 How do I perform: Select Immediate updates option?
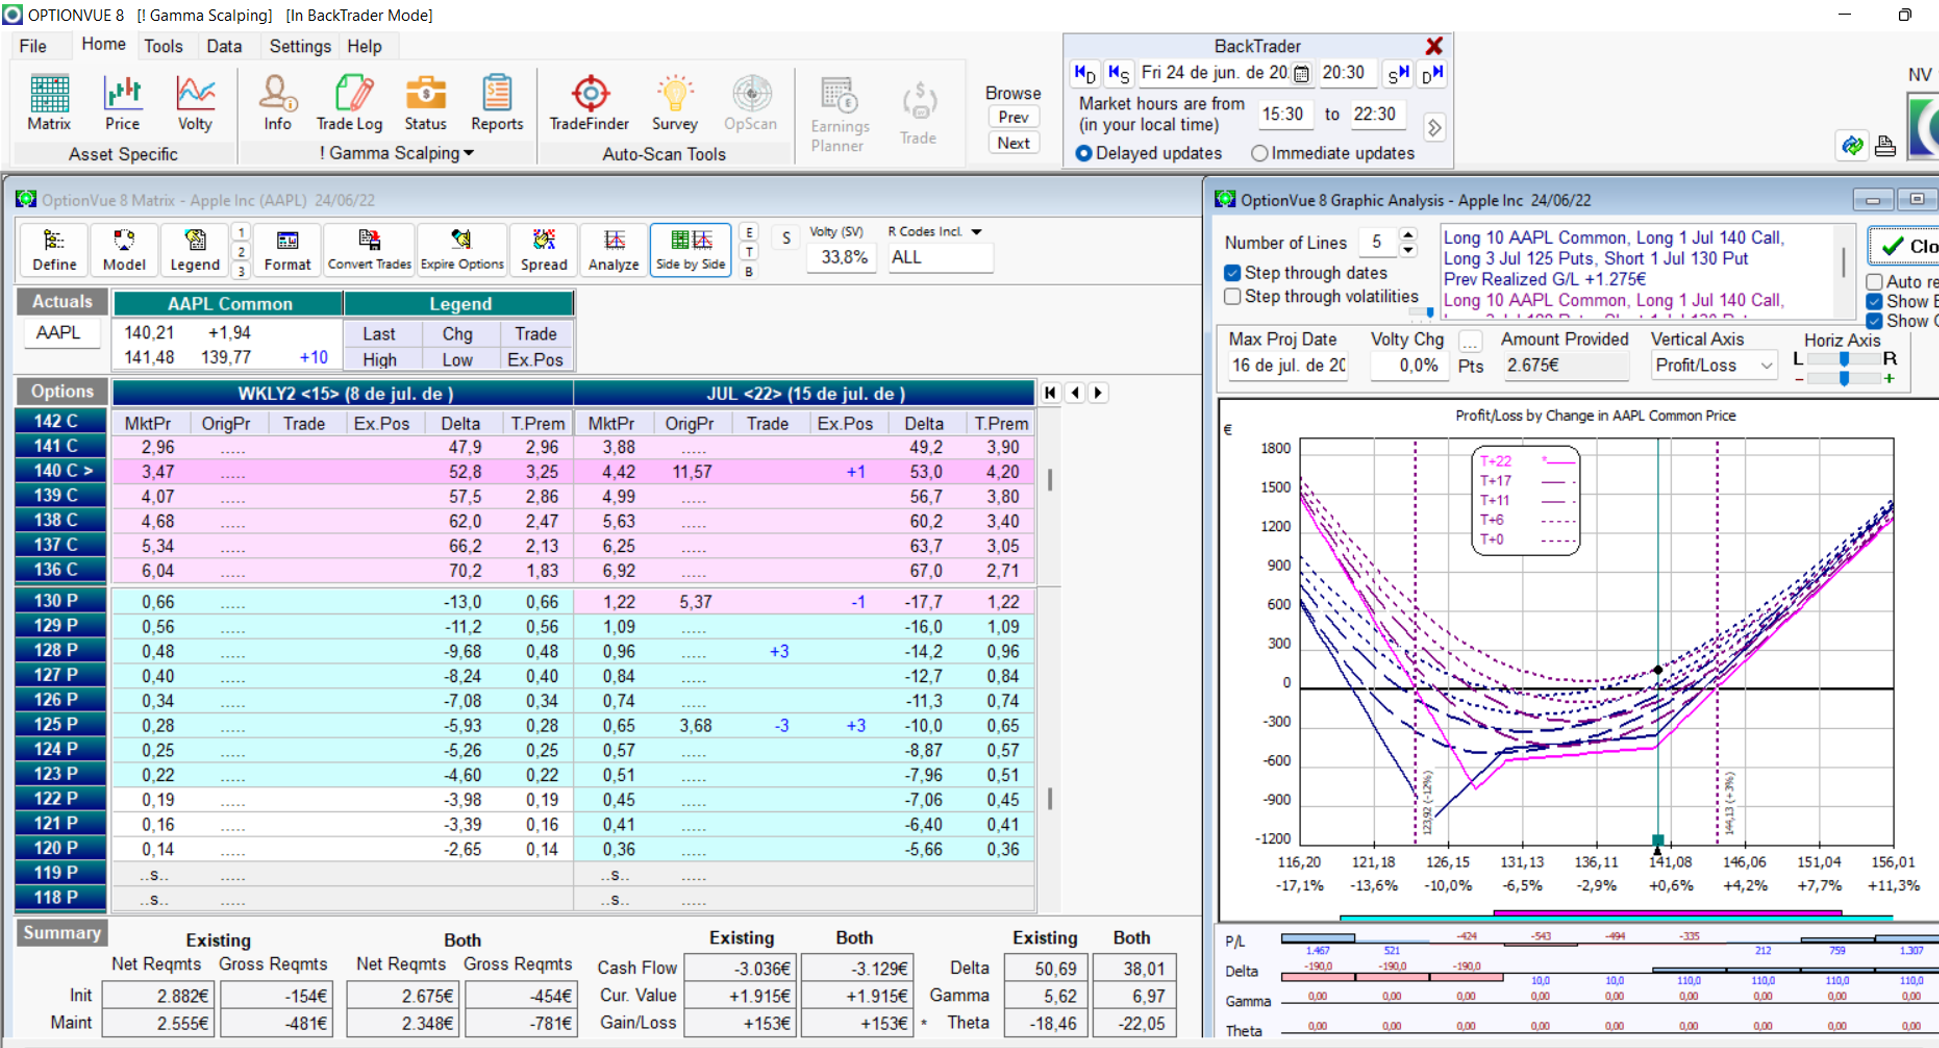(x=1333, y=153)
